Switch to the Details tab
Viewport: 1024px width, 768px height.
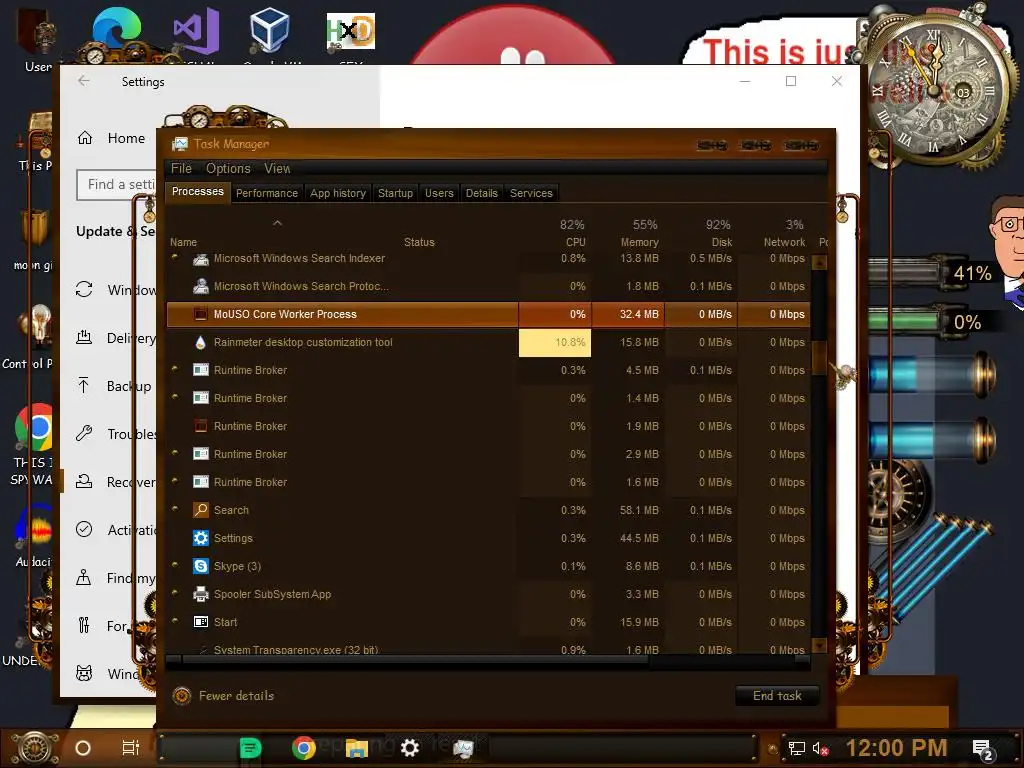click(481, 193)
